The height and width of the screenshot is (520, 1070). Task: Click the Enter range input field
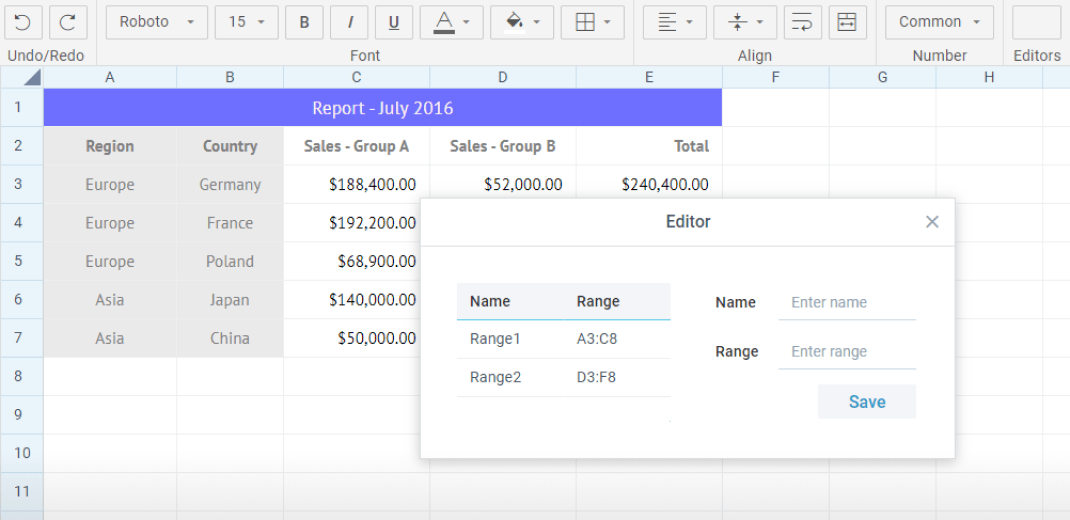pos(847,351)
